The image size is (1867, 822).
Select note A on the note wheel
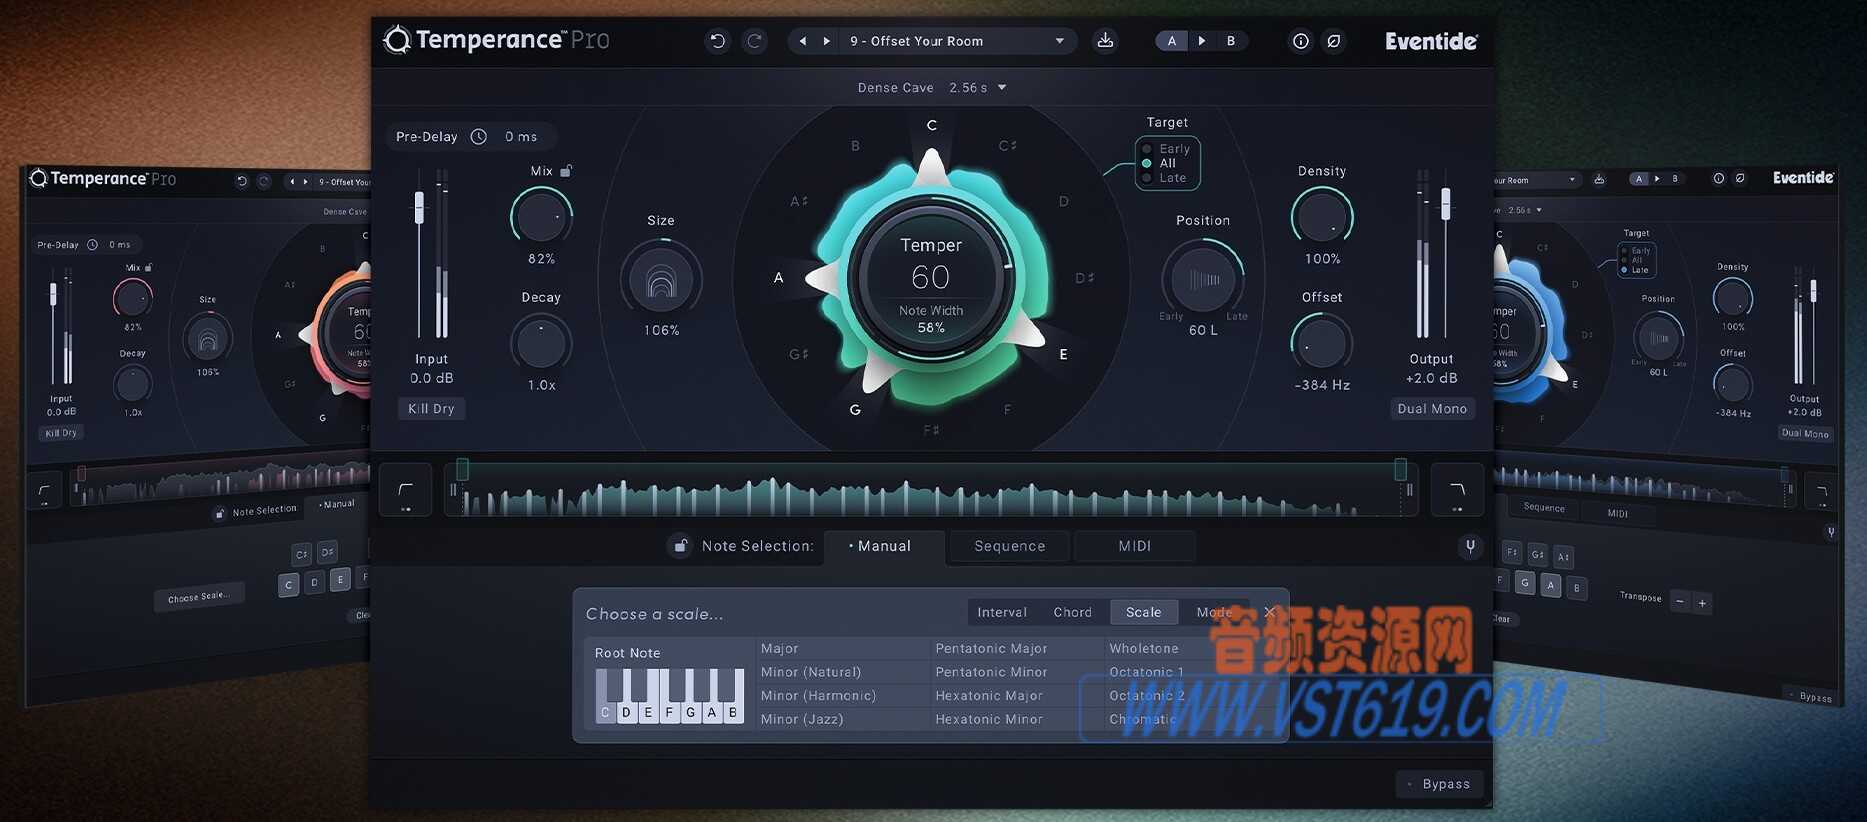tap(779, 278)
